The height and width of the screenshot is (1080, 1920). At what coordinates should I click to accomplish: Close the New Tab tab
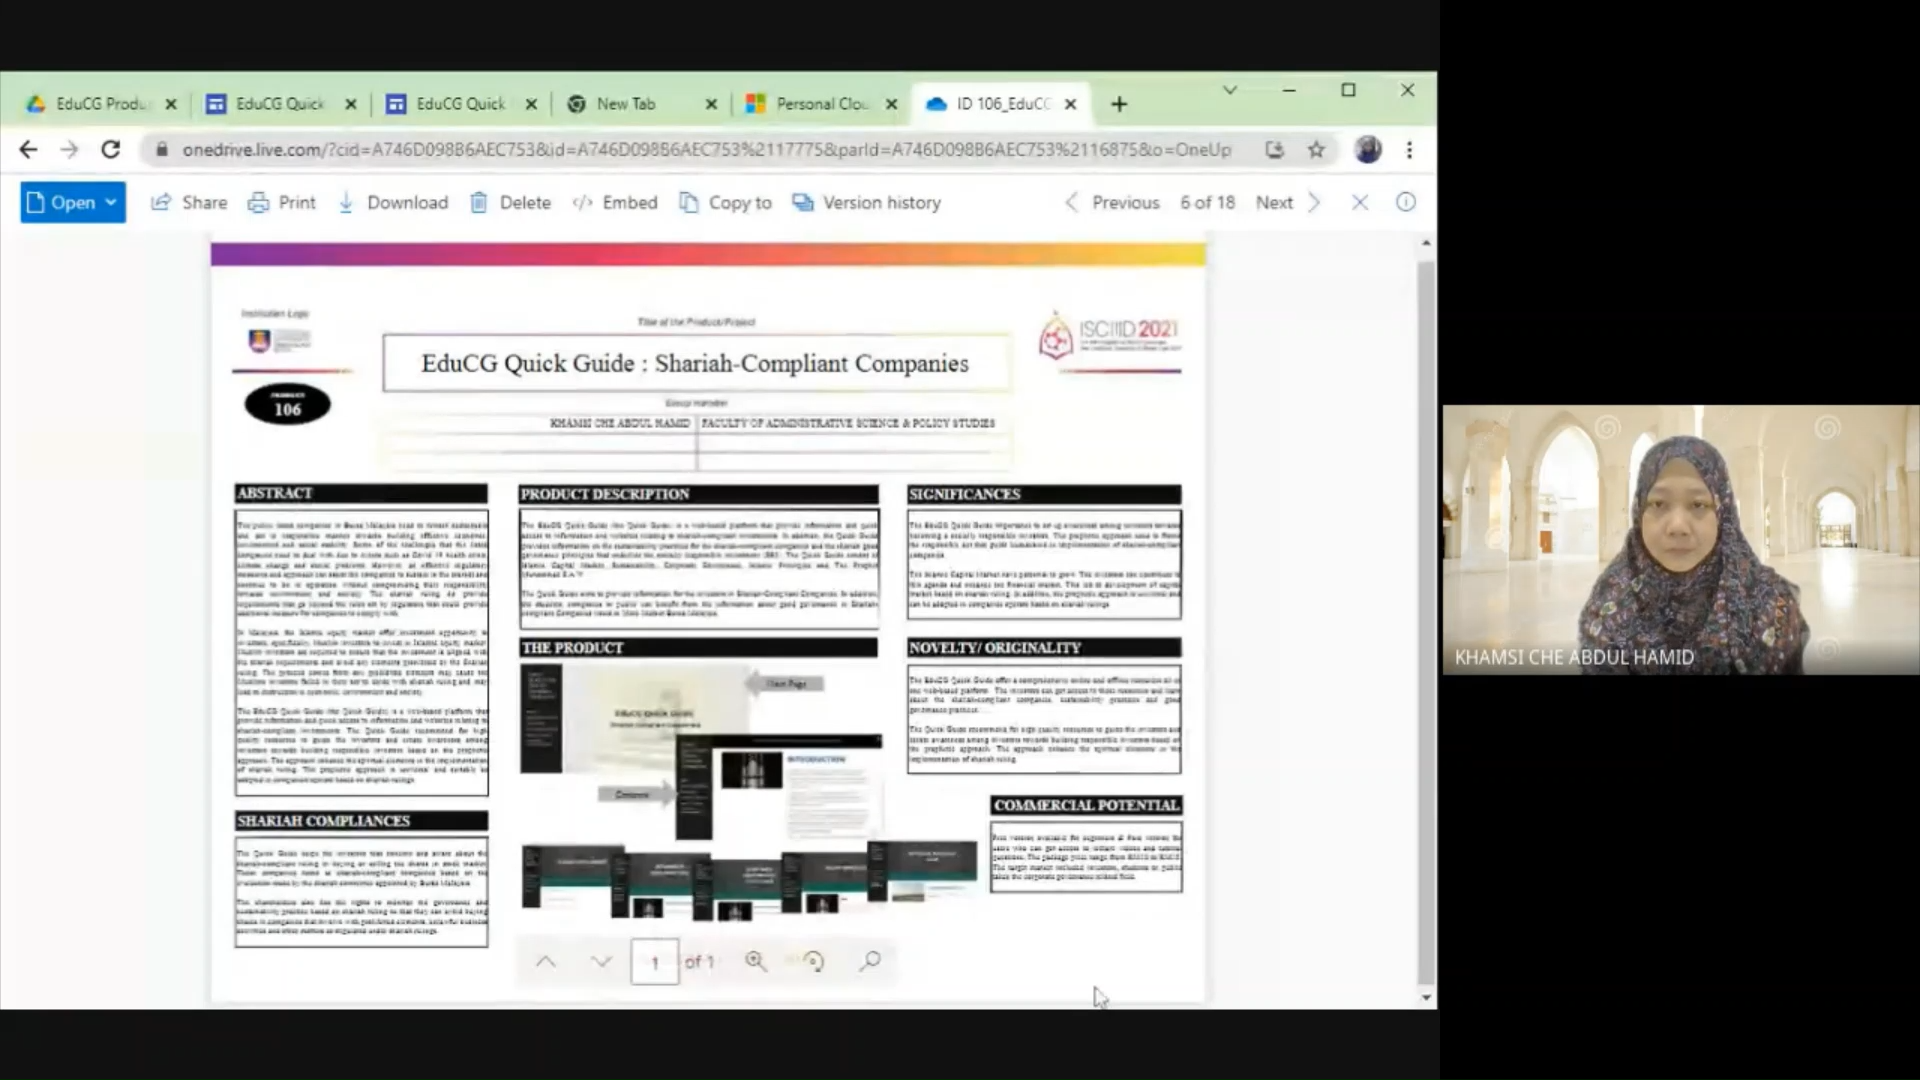click(x=711, y=103)
